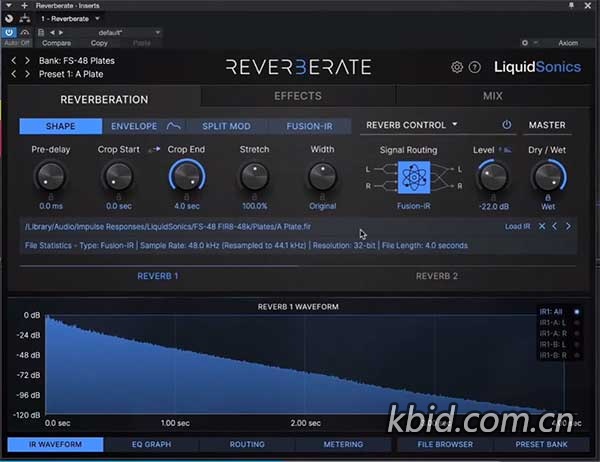Screen dimensions: 600x462
Task: Click the Master label button
Action: pyautogui.click(x=547, y=125)
